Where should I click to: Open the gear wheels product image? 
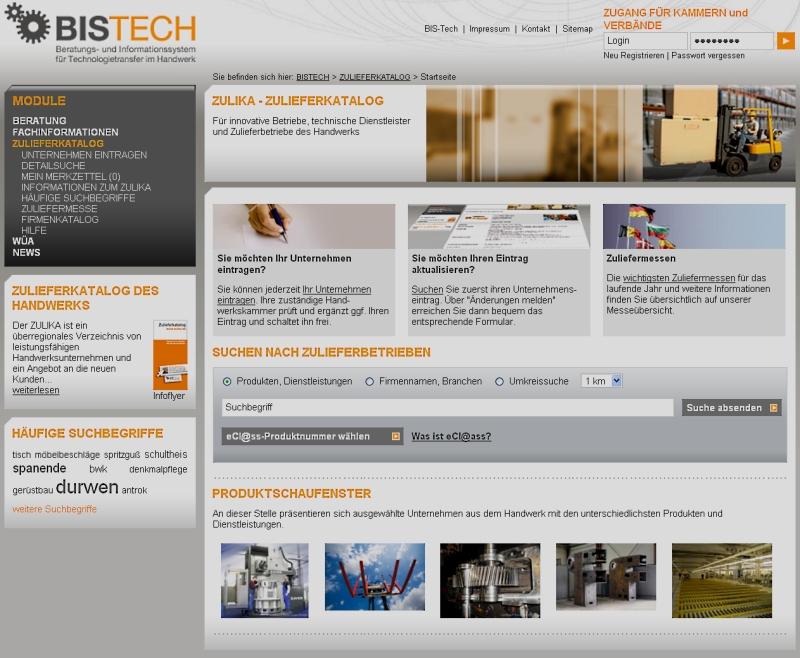tap(489, 580)
